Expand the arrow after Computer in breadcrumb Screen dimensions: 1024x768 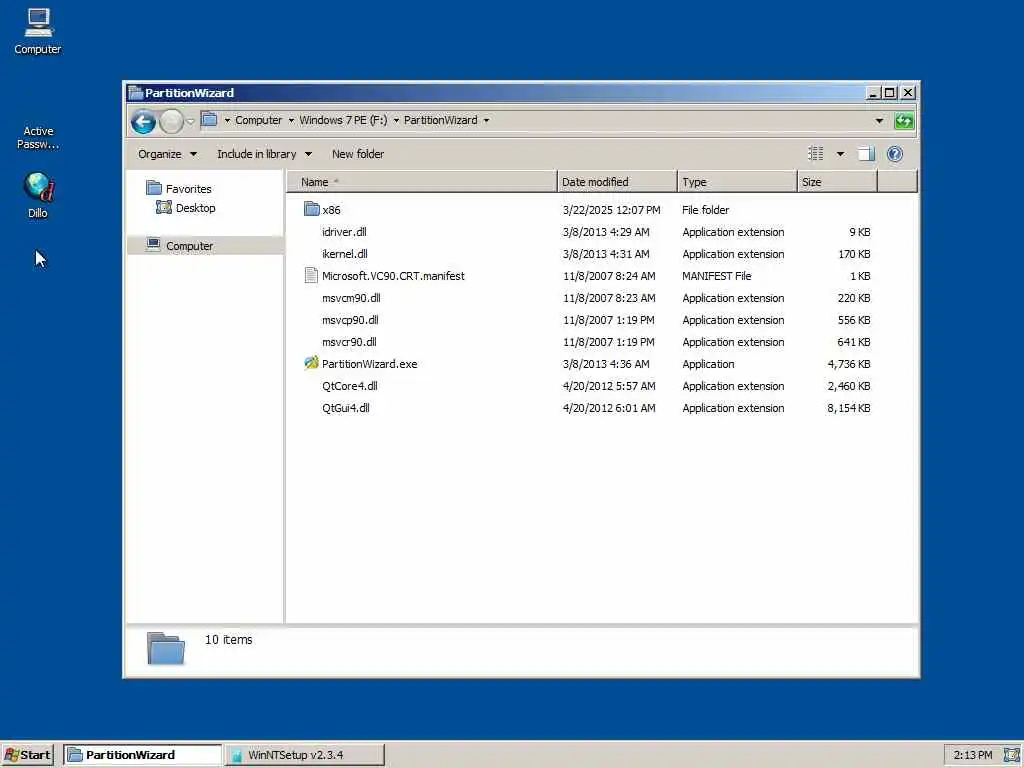point(291,120)
